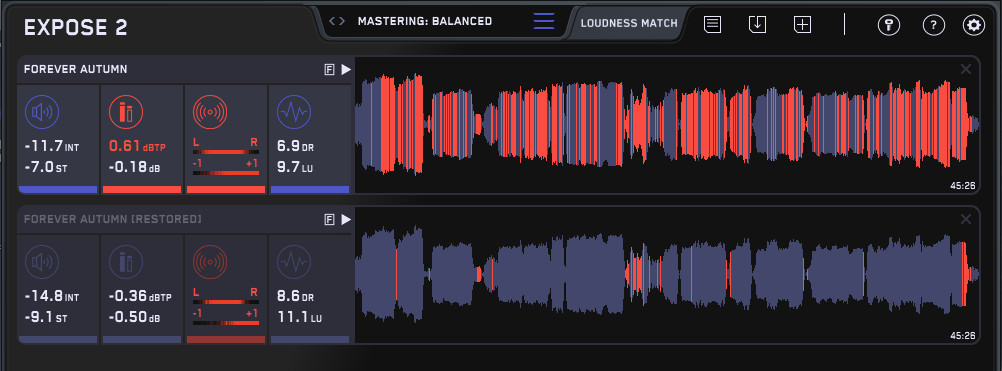
Task: Select loudness speaker icon for Forever Autumn
Action: pos(42,112)
